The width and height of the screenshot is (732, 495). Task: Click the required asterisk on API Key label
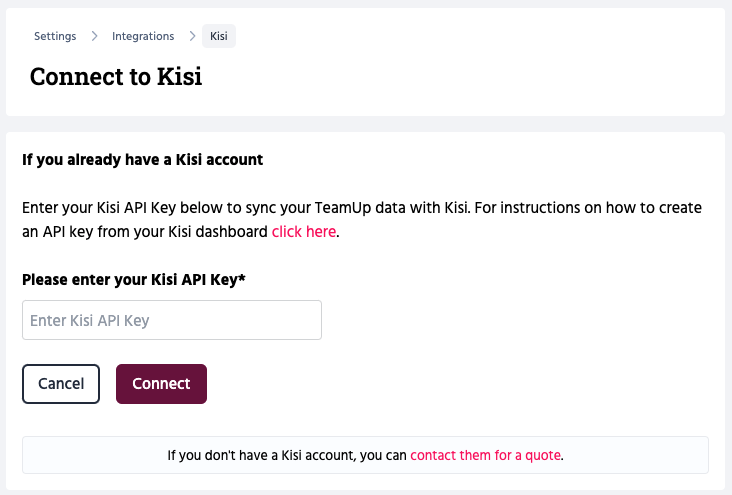click(242, 279)
